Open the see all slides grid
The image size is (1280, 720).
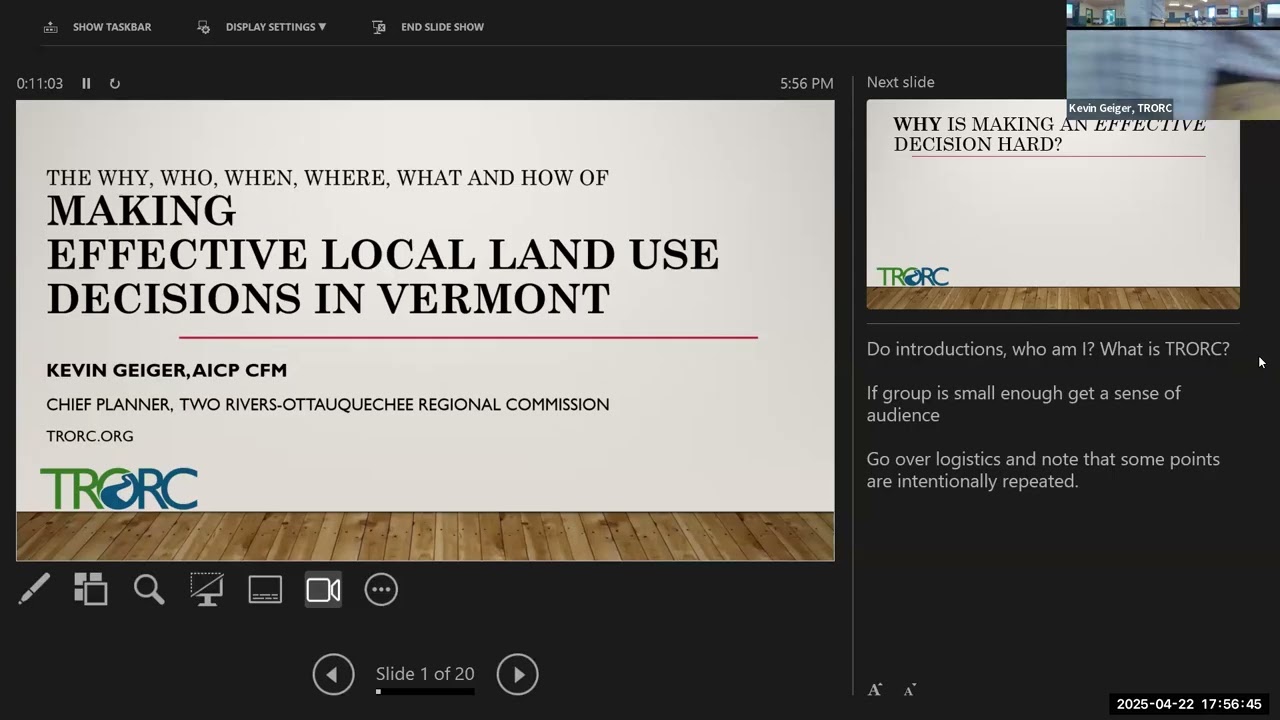tap(91, 590)
